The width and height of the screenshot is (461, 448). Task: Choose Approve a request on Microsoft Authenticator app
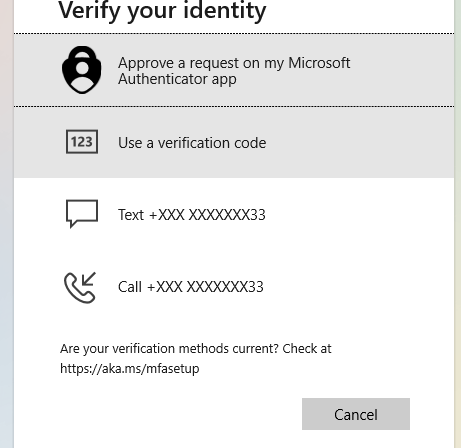tap(234, 70)
